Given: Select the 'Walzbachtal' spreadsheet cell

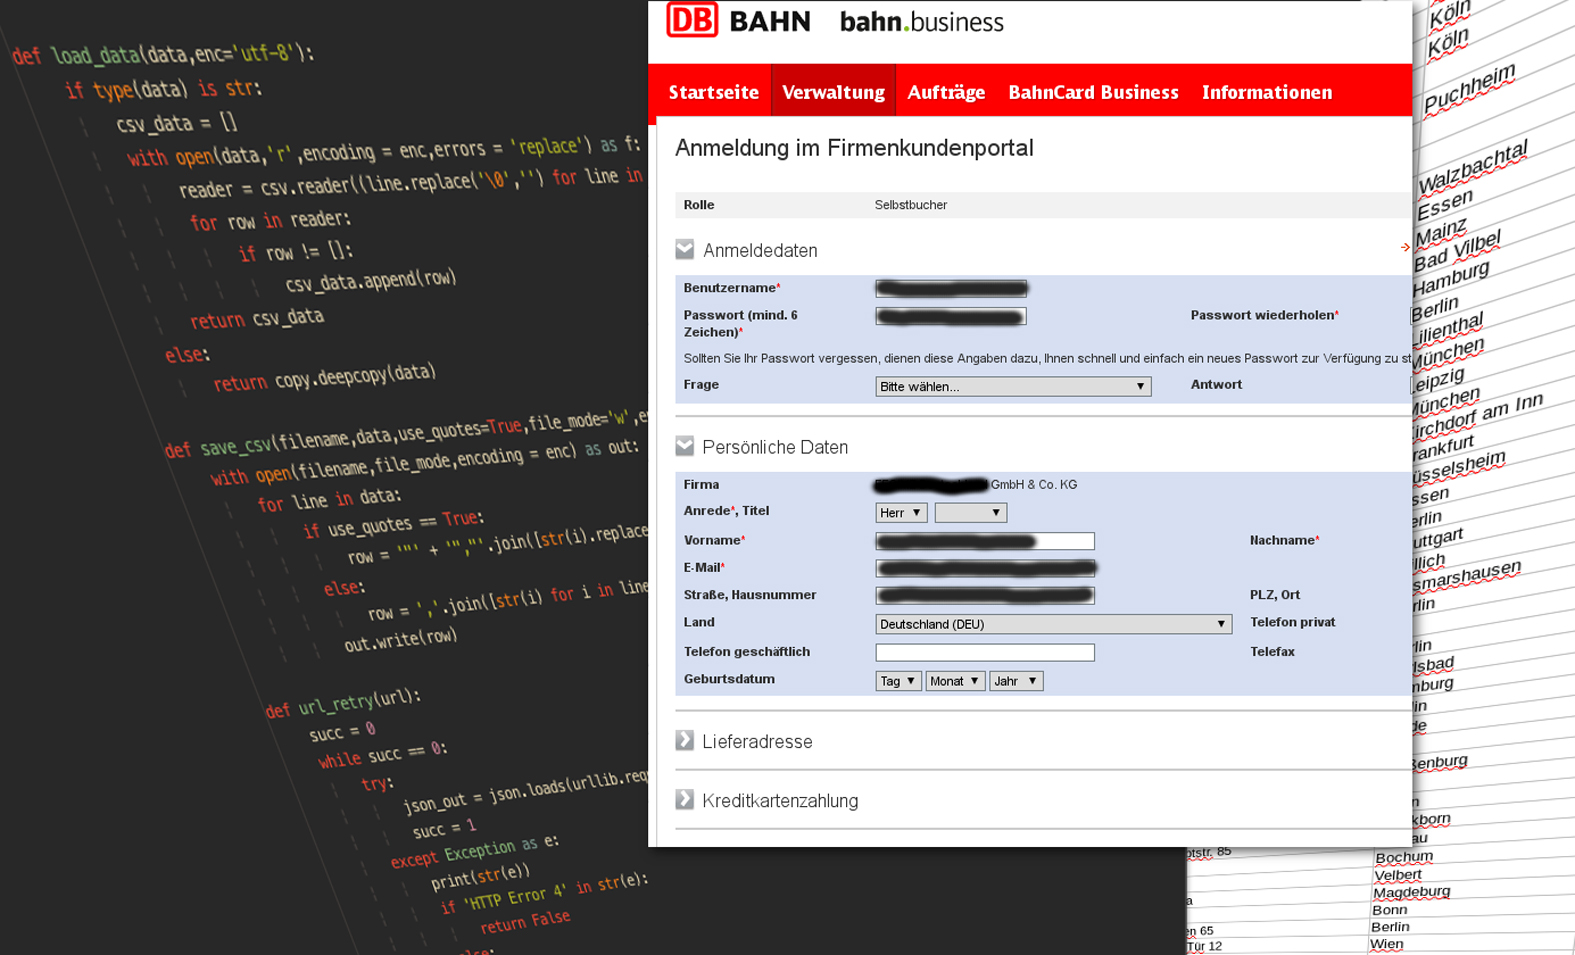Looking at the screenshot, I should 1473,166.
